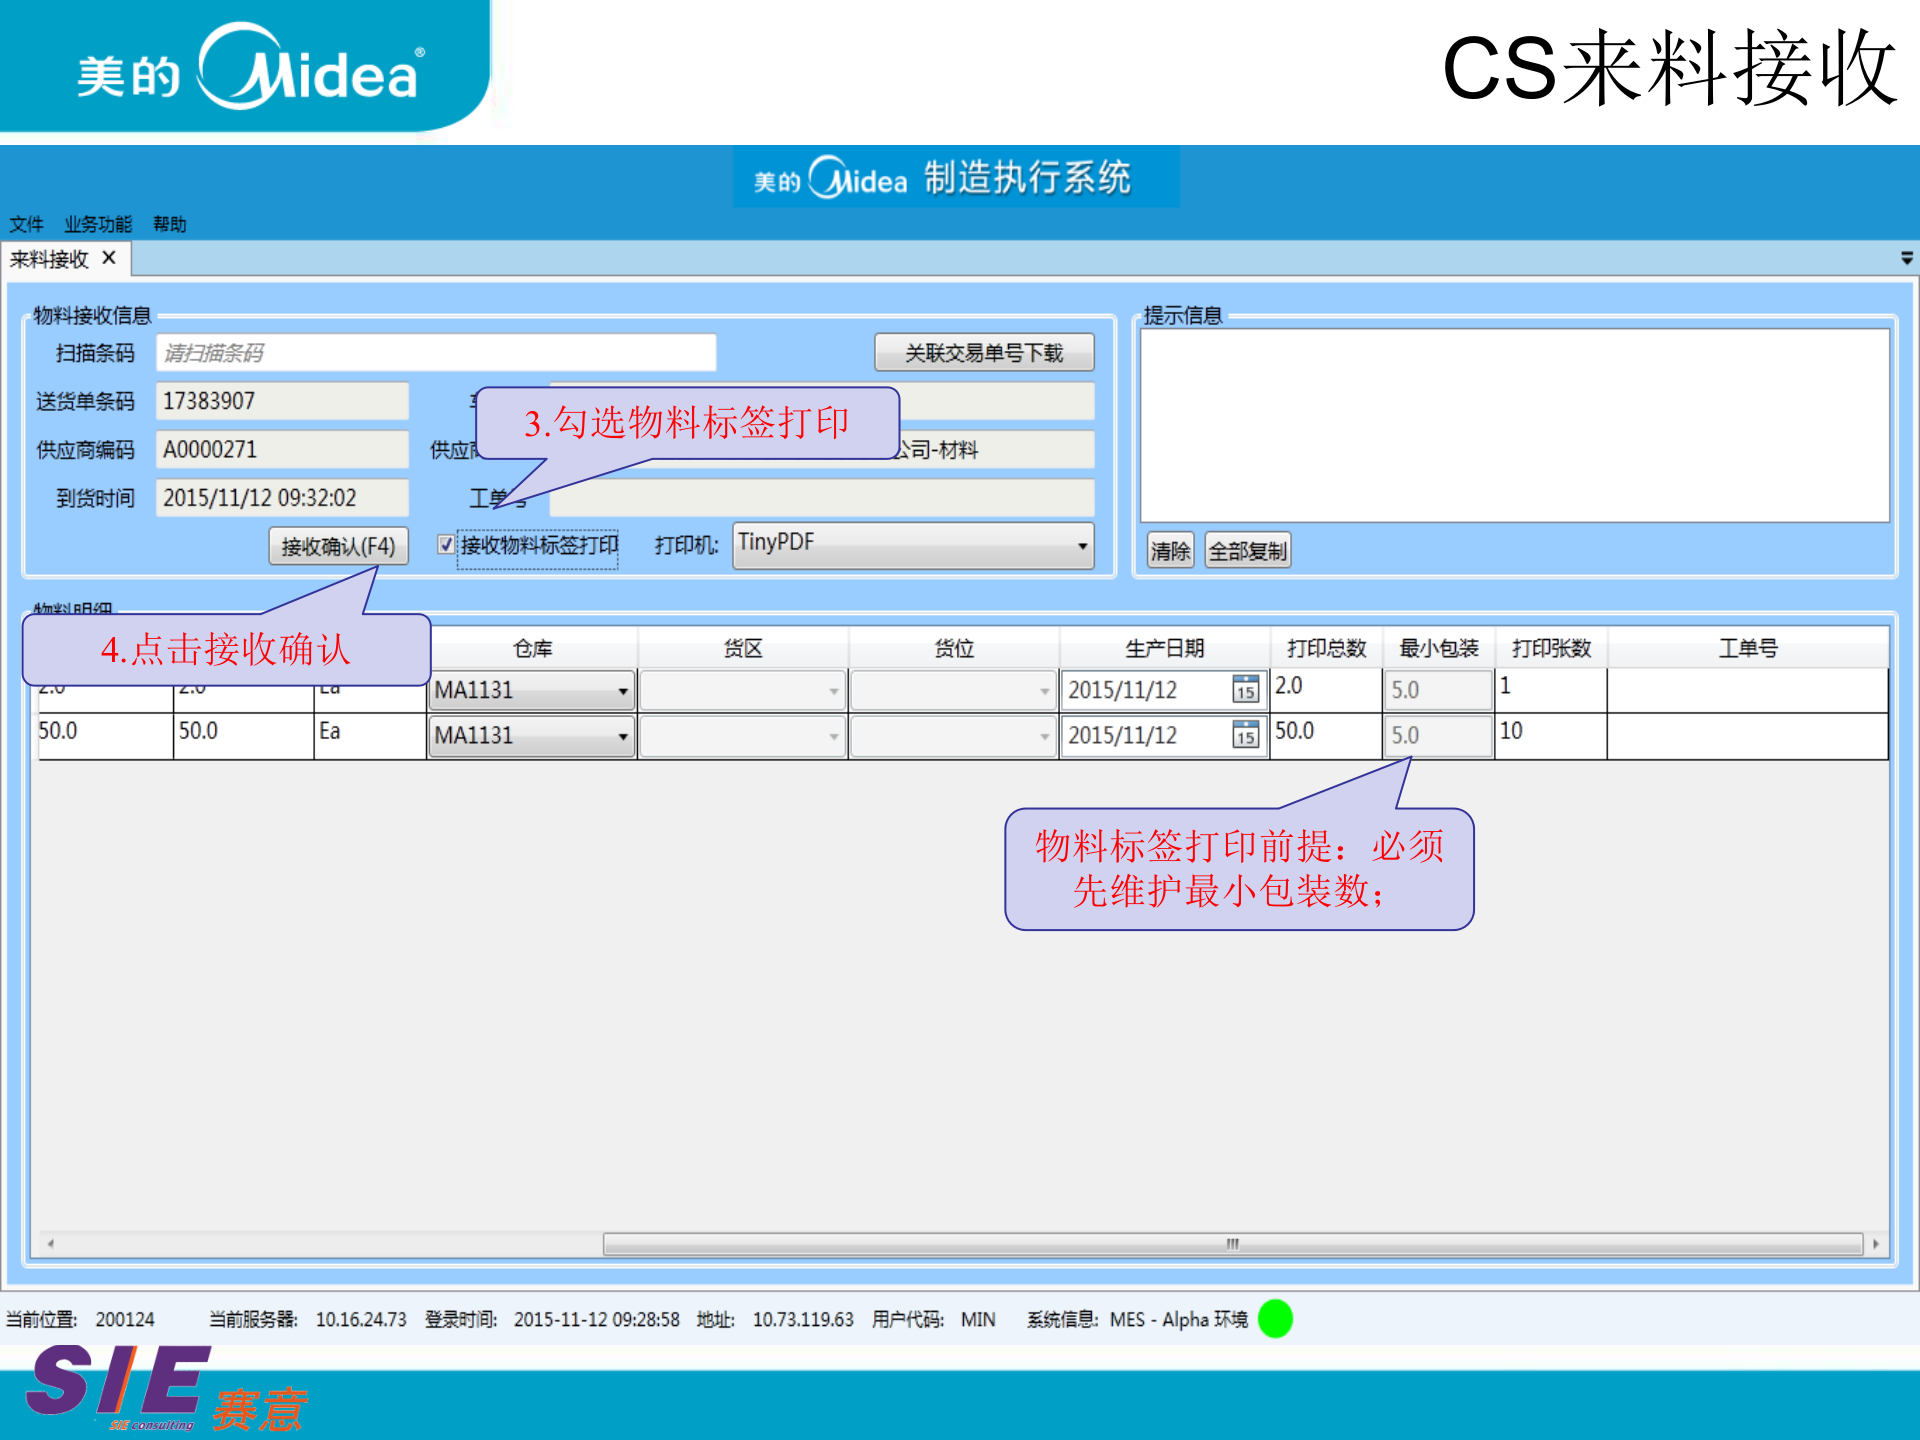This screenshot has width=1920, height=1440.
Task: Open the 帮助 menu
Action: tap(170, 224)
